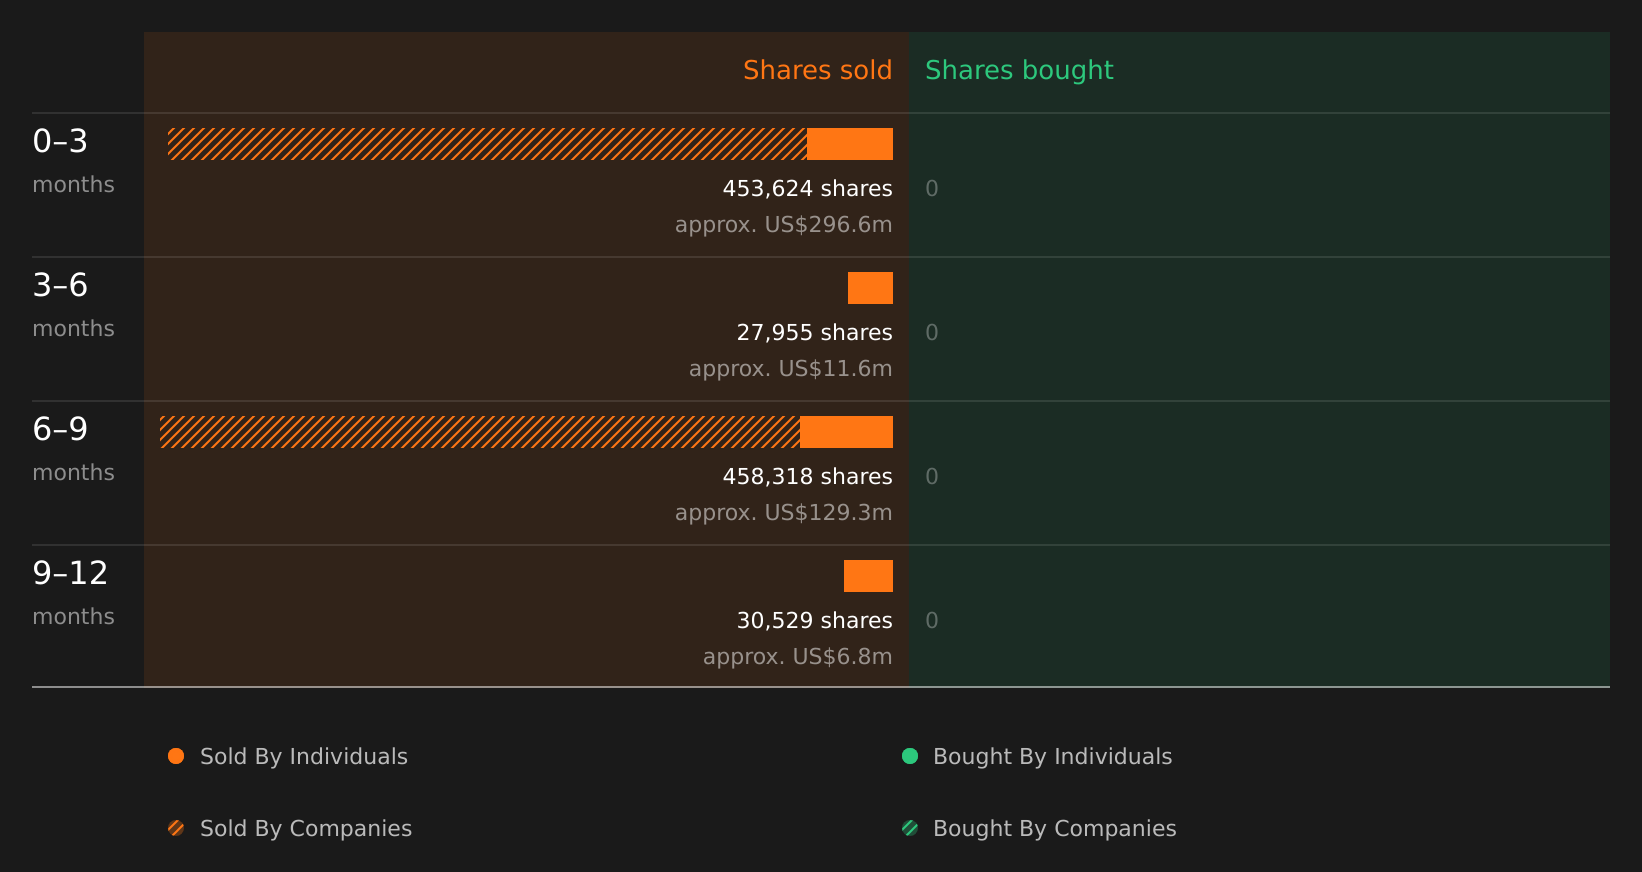Click the bought value 0 in 6–9 months row
This screenshot has width=1642, height=872.
932,477
